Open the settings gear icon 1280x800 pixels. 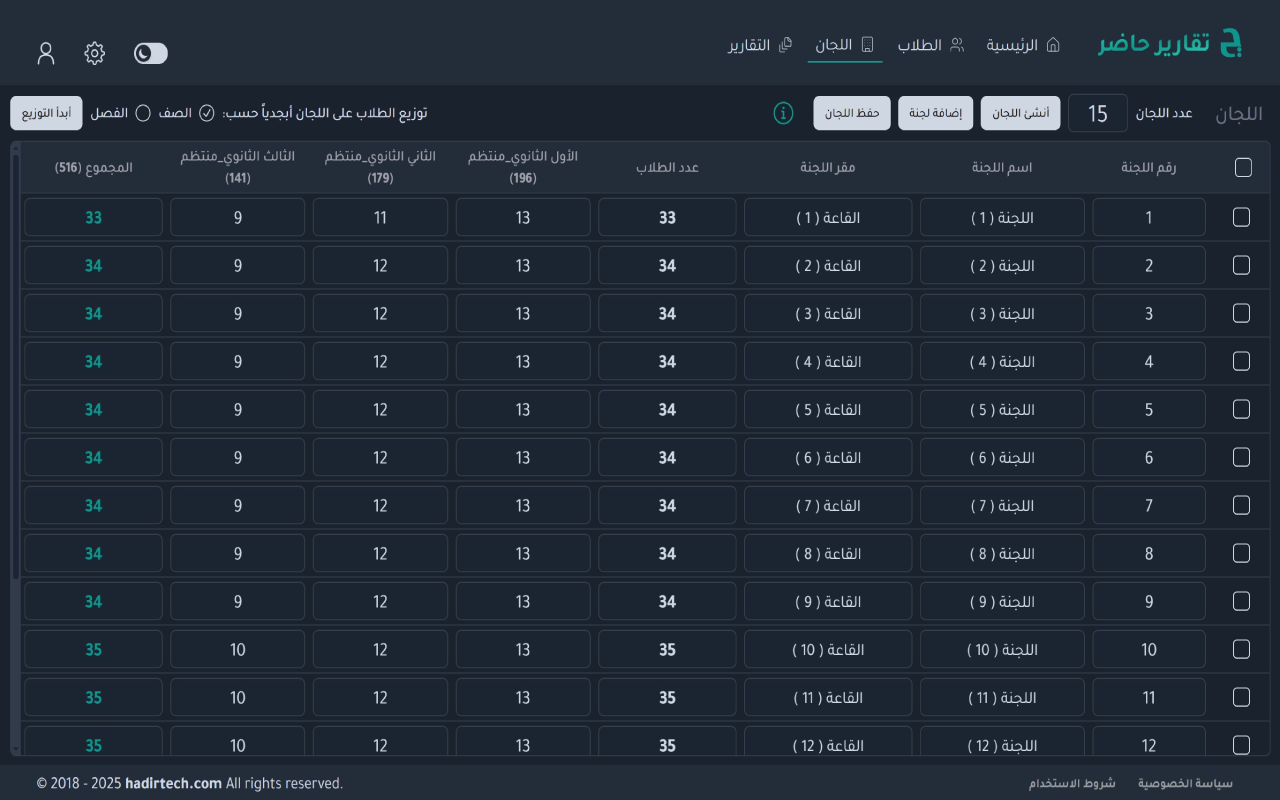point(94,53)
